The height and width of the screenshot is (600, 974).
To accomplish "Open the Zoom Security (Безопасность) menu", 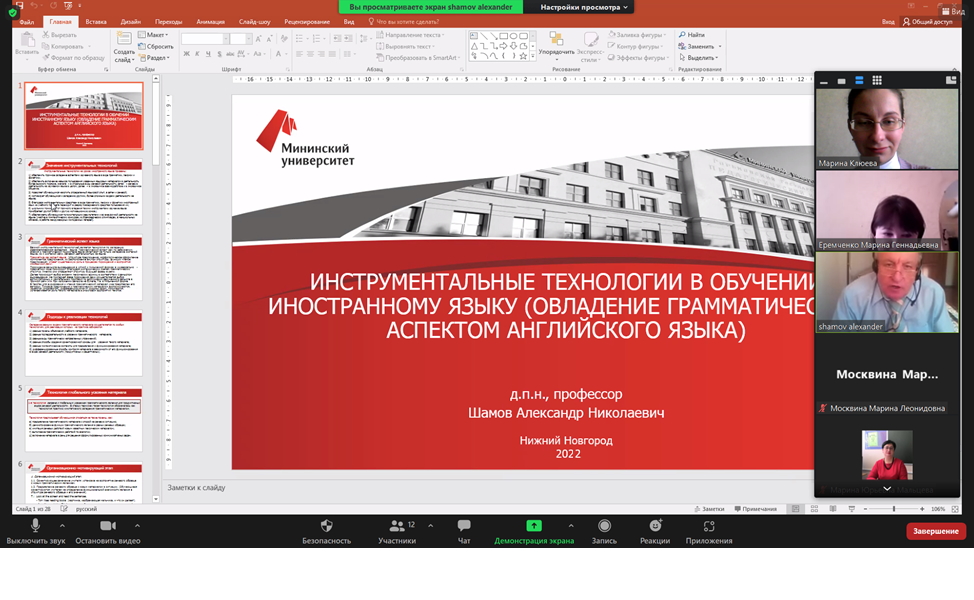I will click(x=326, y=532).
